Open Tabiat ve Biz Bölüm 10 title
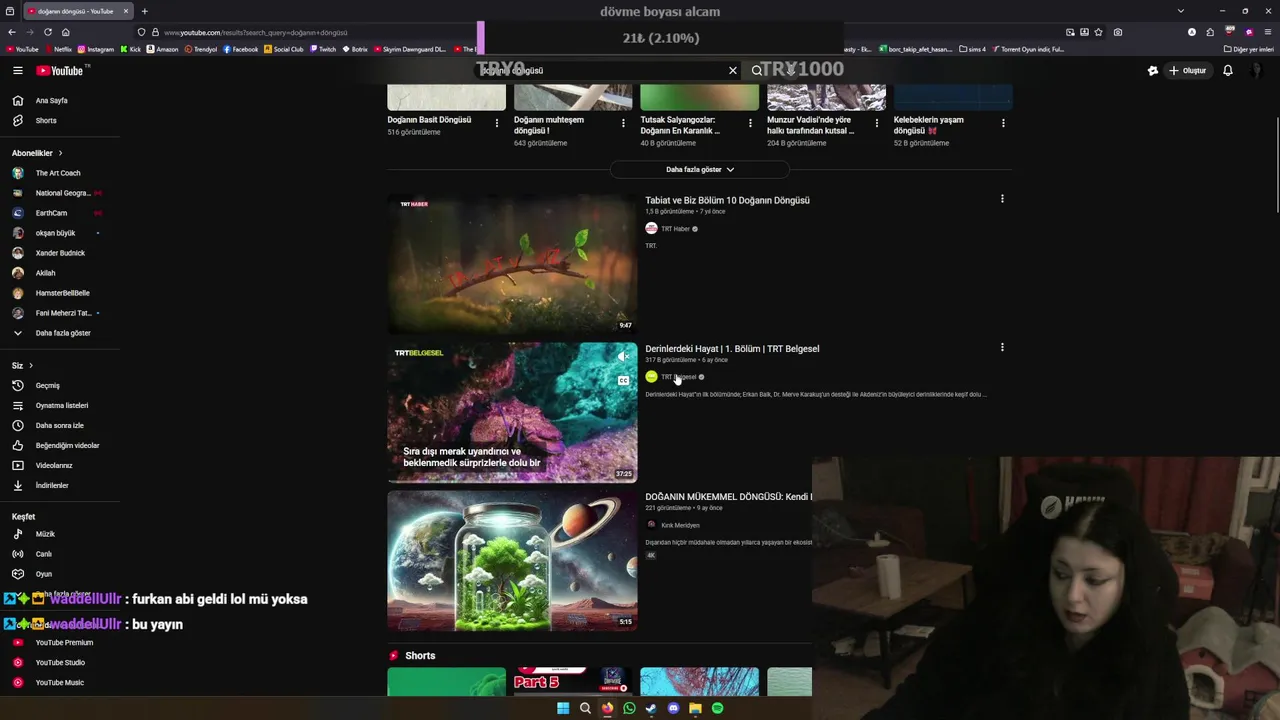This screenshot has height=720, width=1280. pyautogui.click(x=727, y=200)
